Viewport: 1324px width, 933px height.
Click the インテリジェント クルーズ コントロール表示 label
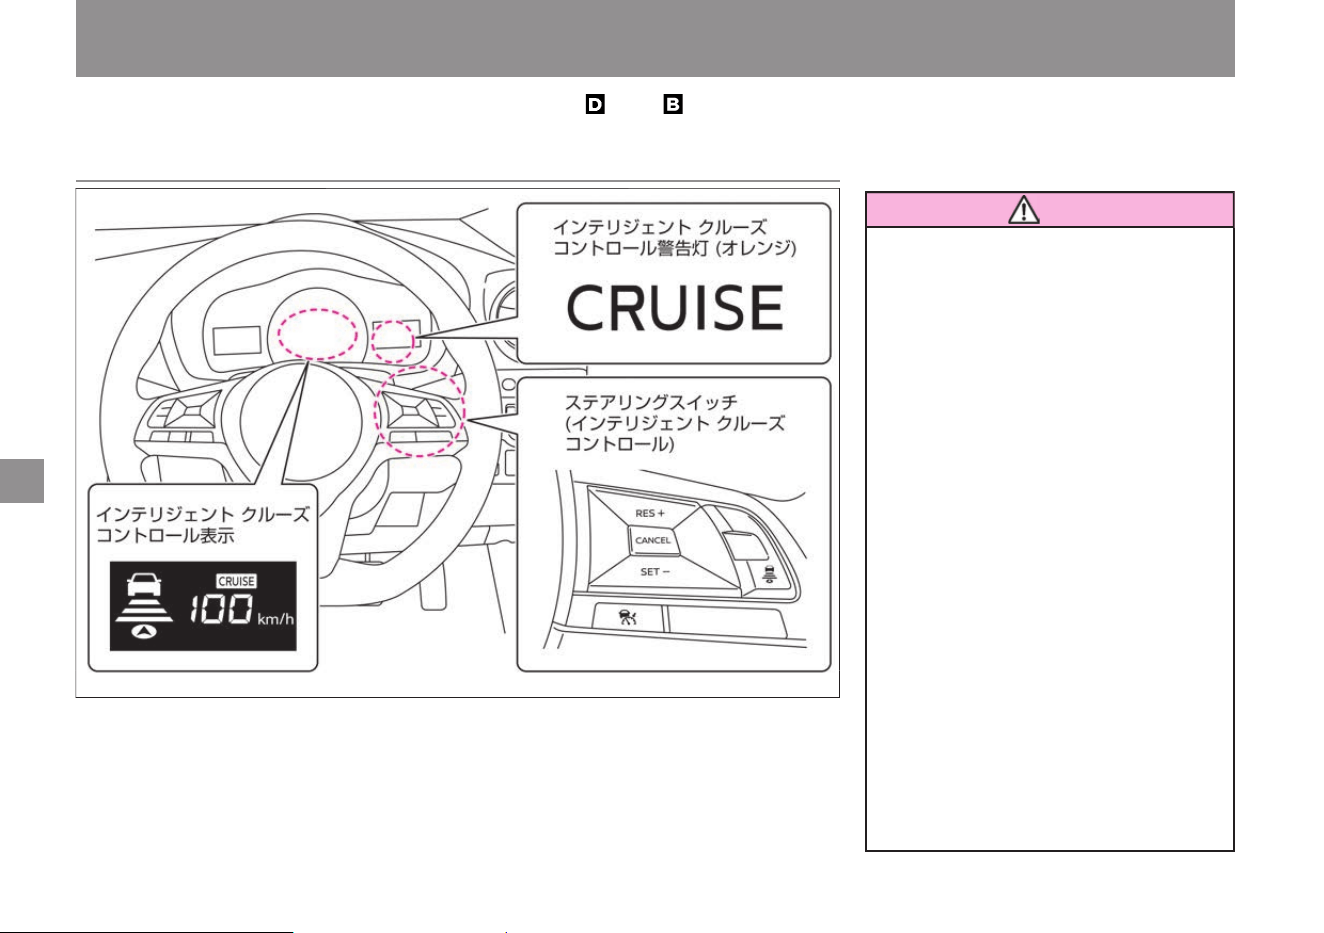point(203,524)
